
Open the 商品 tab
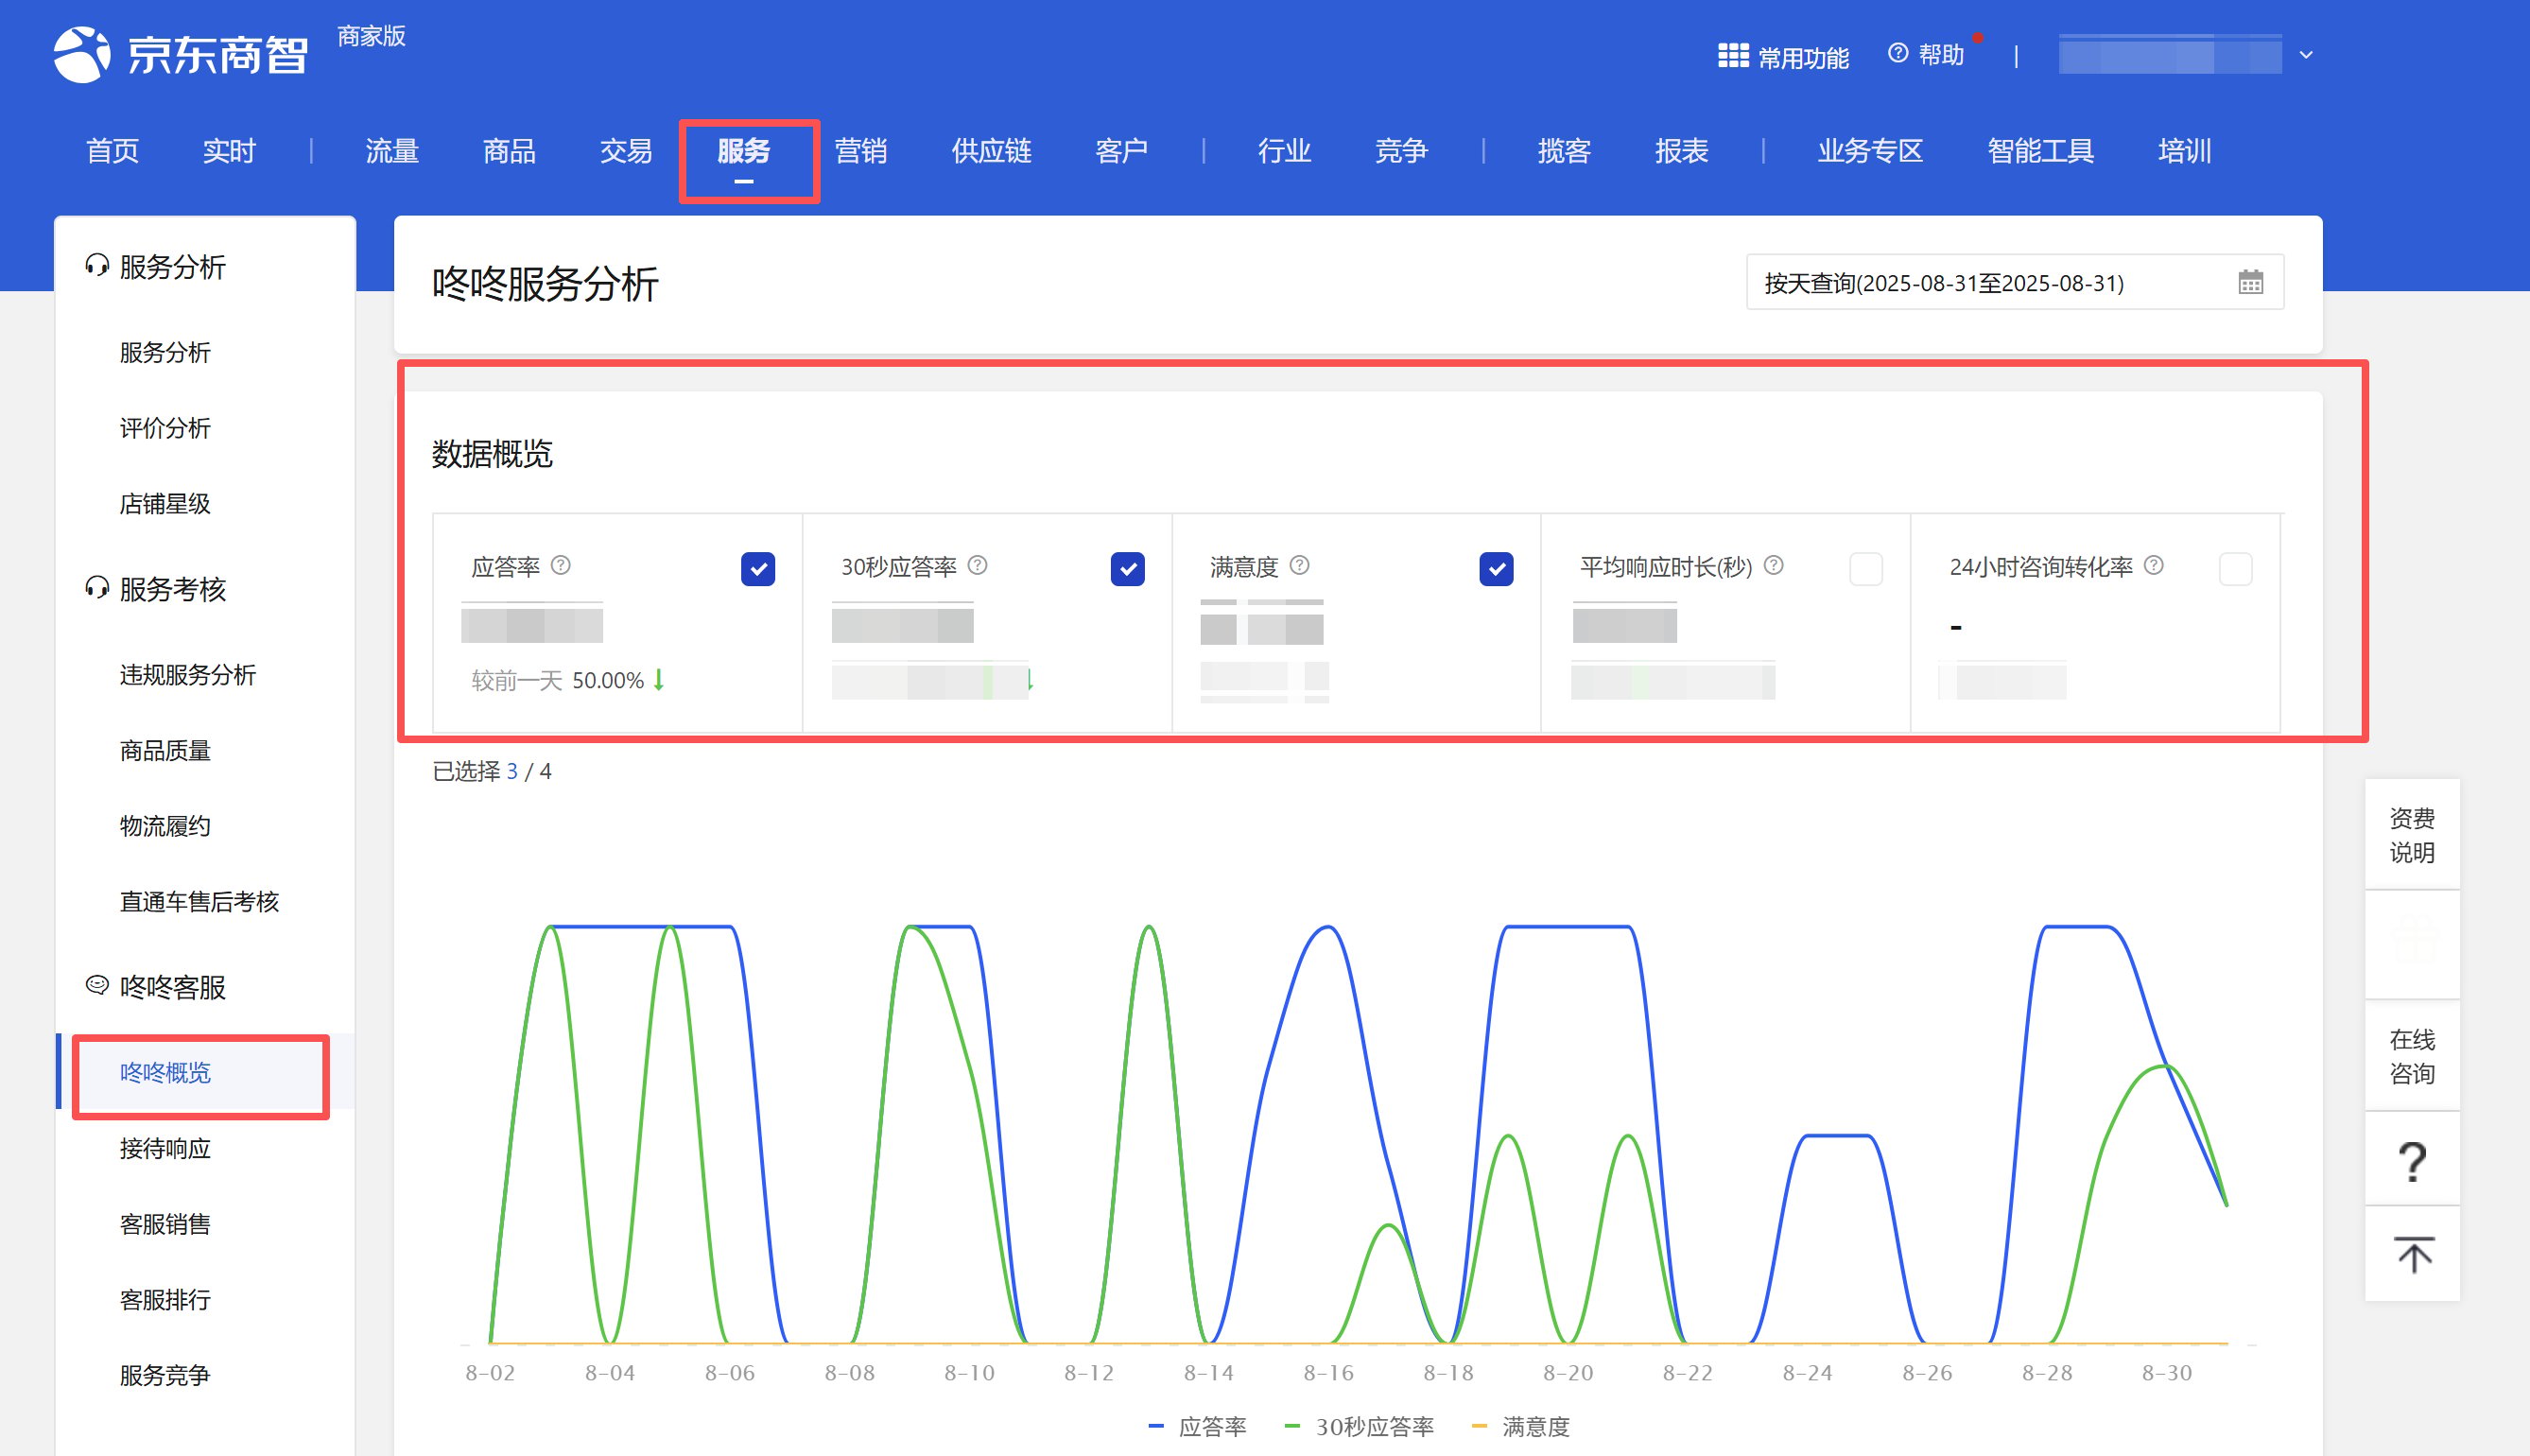point(509,151)
